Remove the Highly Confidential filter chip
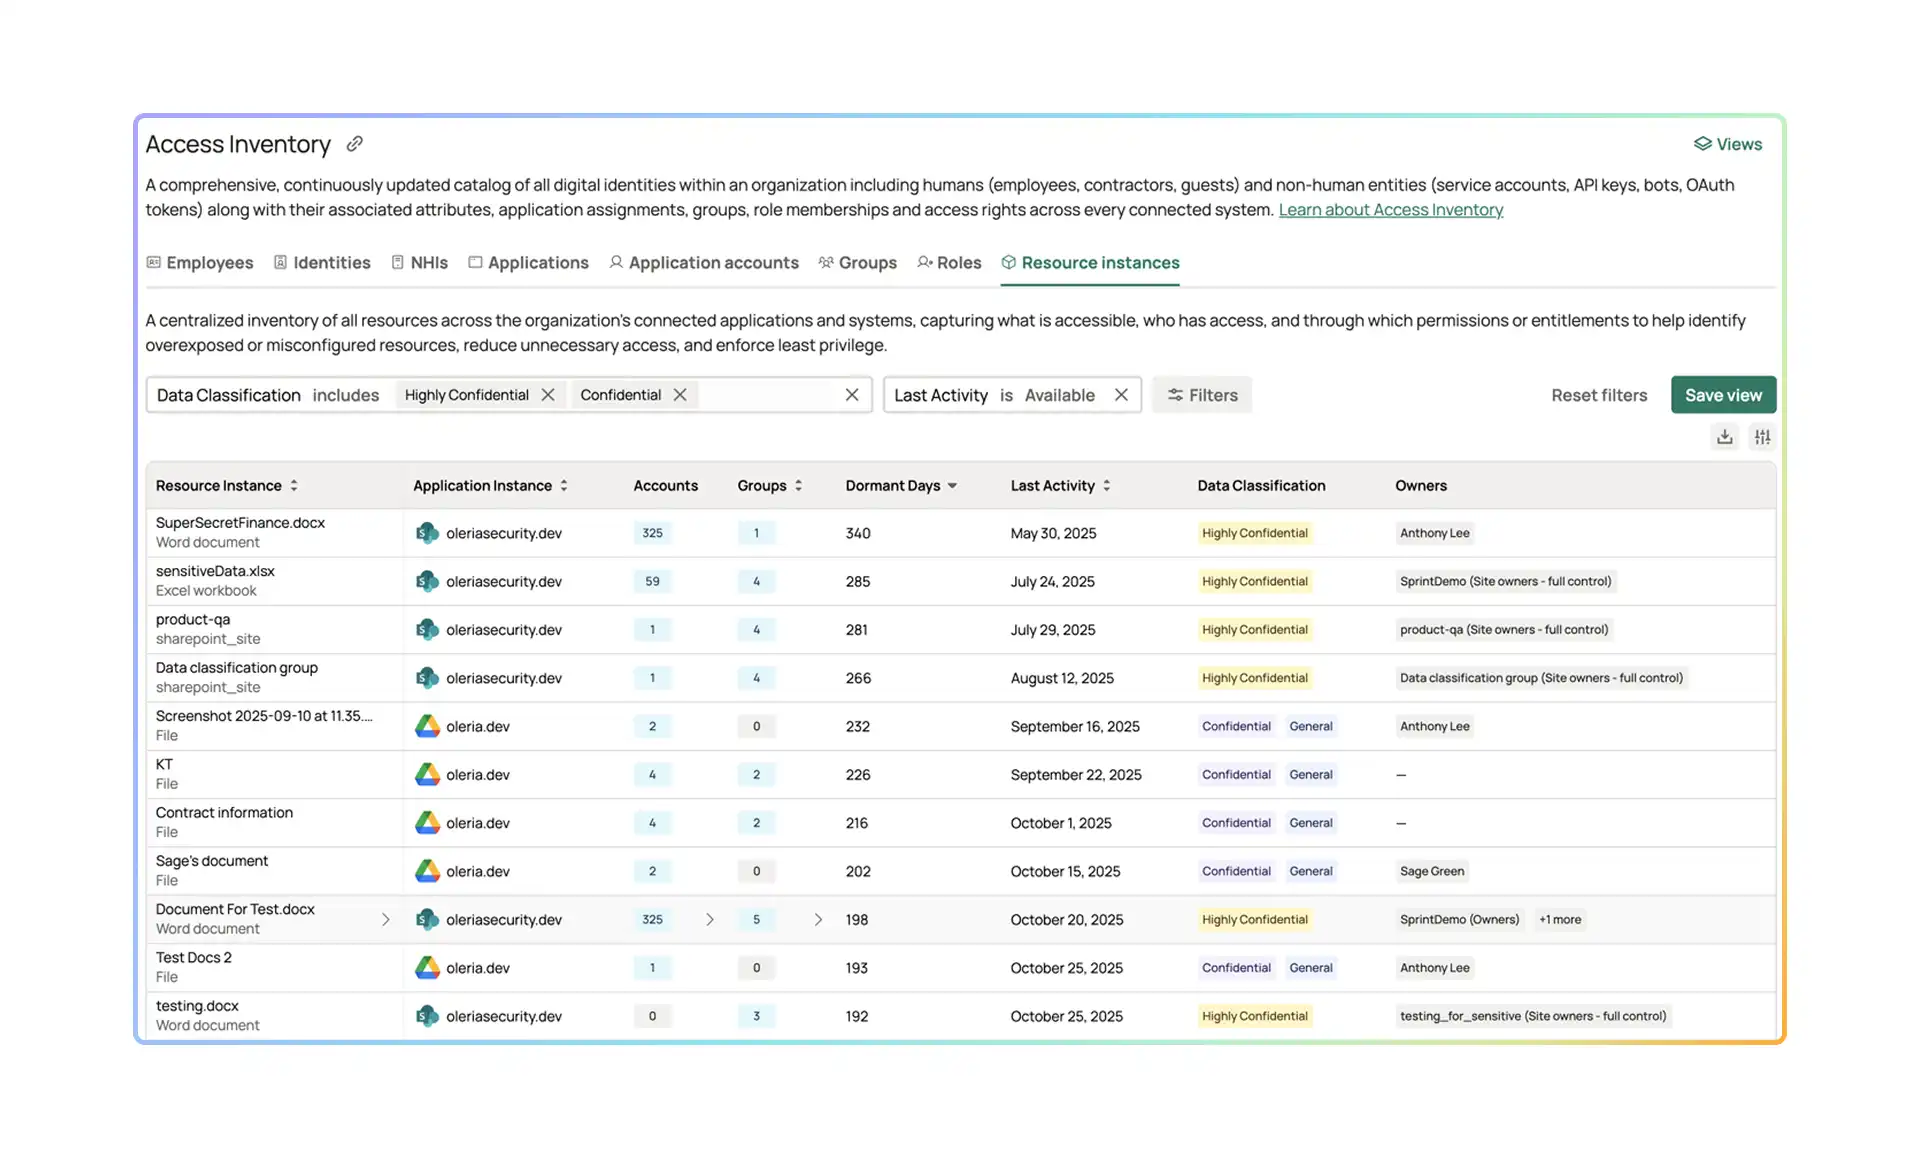The width and height of the screenshot is (1920, 1157). tap(548, 395)
